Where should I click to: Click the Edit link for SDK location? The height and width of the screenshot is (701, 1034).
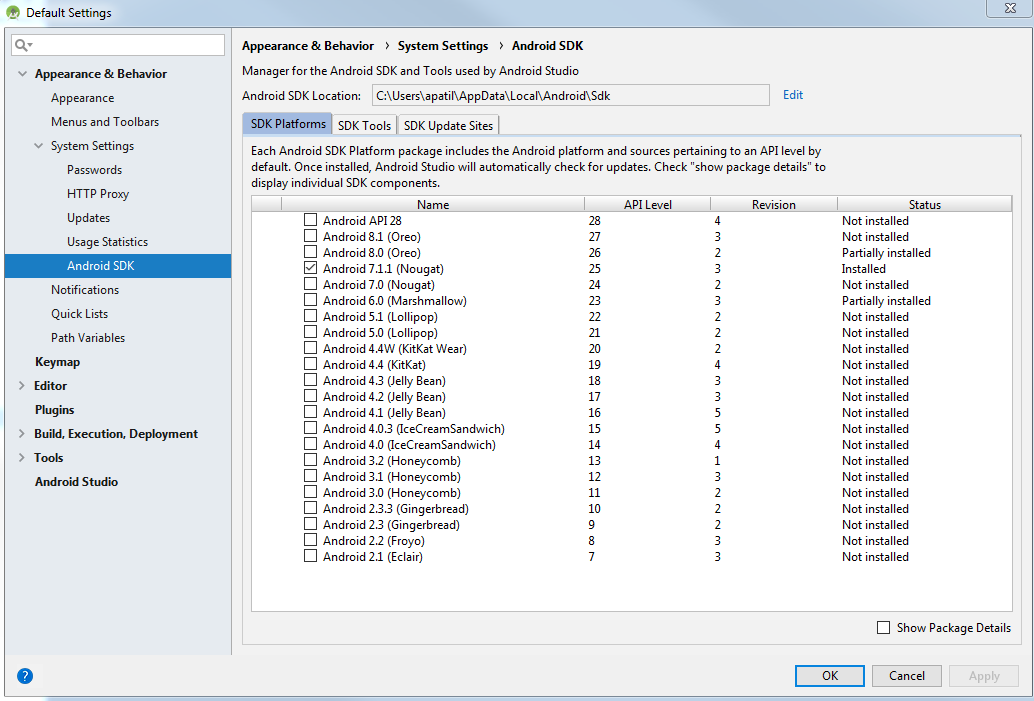point(793,95)
